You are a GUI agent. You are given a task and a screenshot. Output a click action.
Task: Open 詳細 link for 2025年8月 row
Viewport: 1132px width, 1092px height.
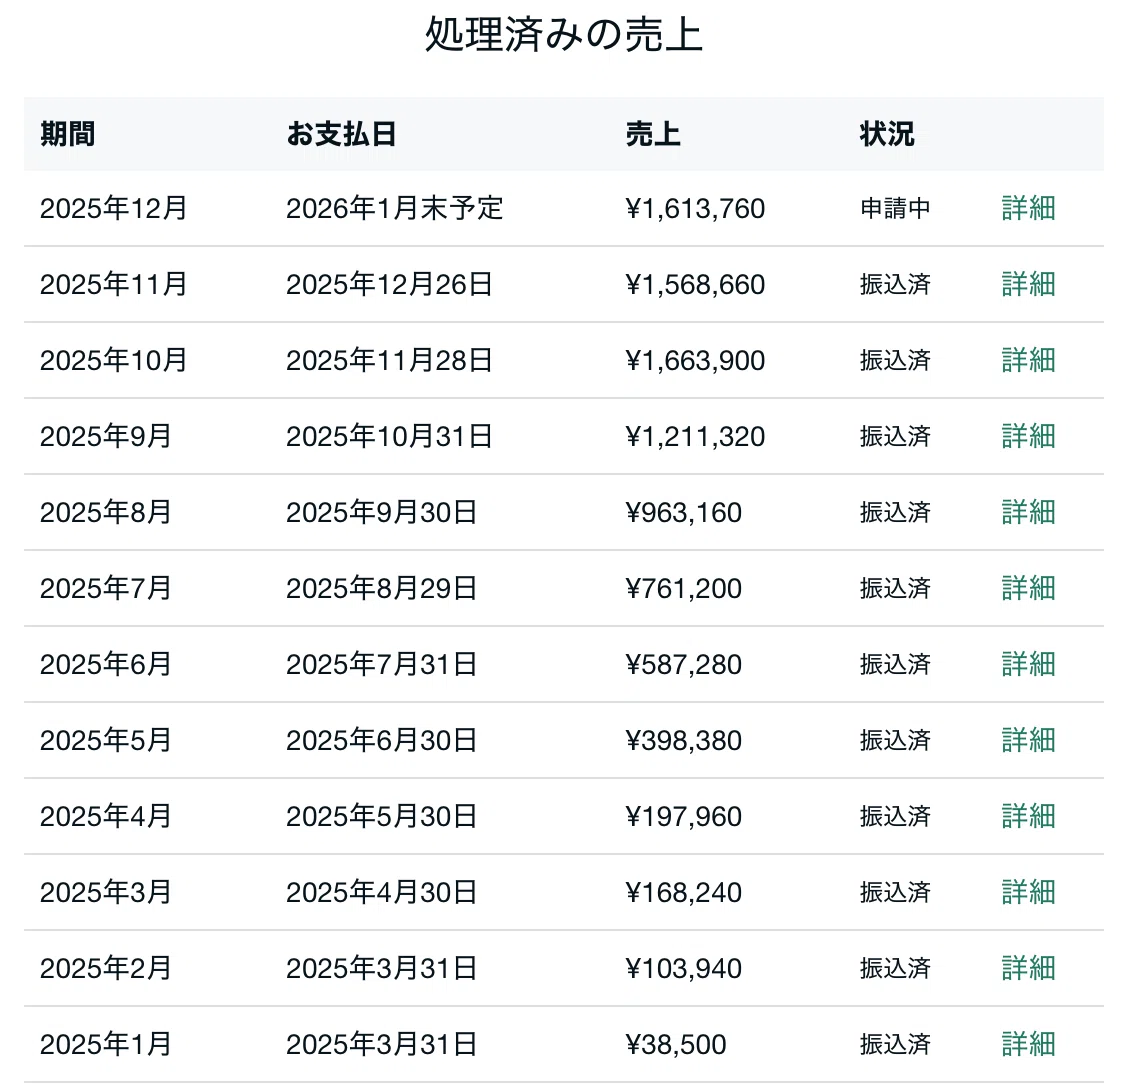[1028, 512]
